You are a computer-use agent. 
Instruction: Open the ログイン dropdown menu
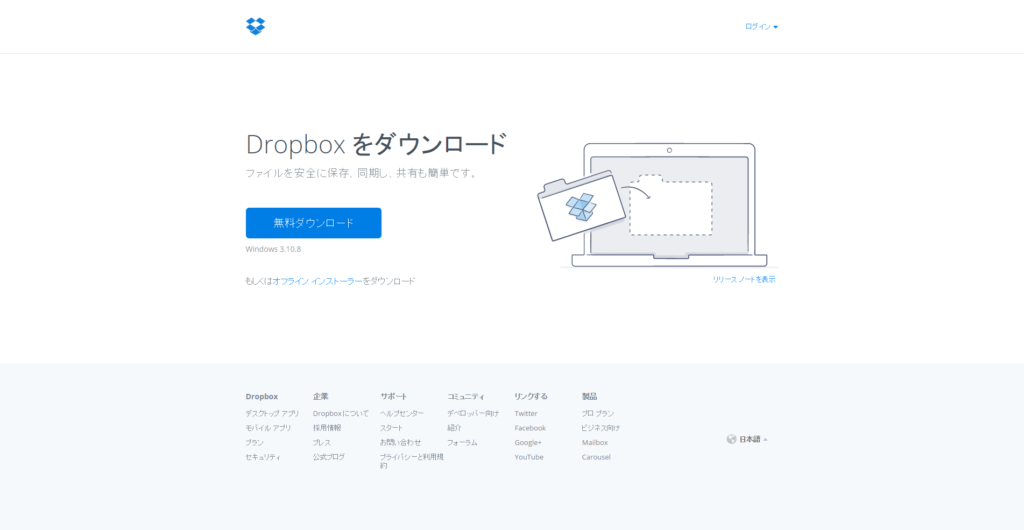[x=761, y=27]
